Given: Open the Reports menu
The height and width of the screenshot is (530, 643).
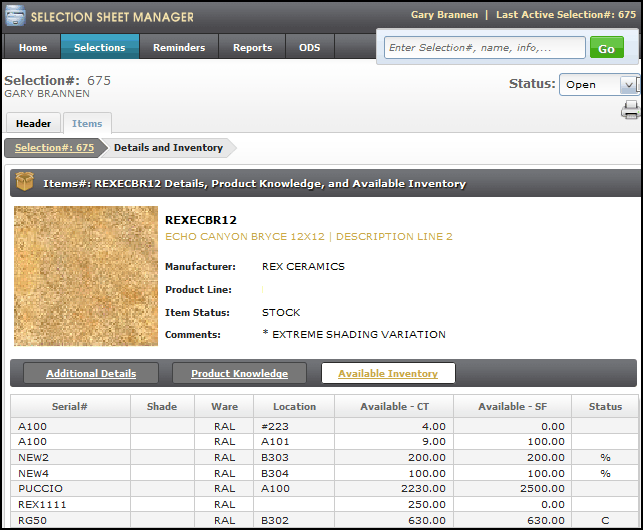Looking at the screenshot, I should [252, 47].
